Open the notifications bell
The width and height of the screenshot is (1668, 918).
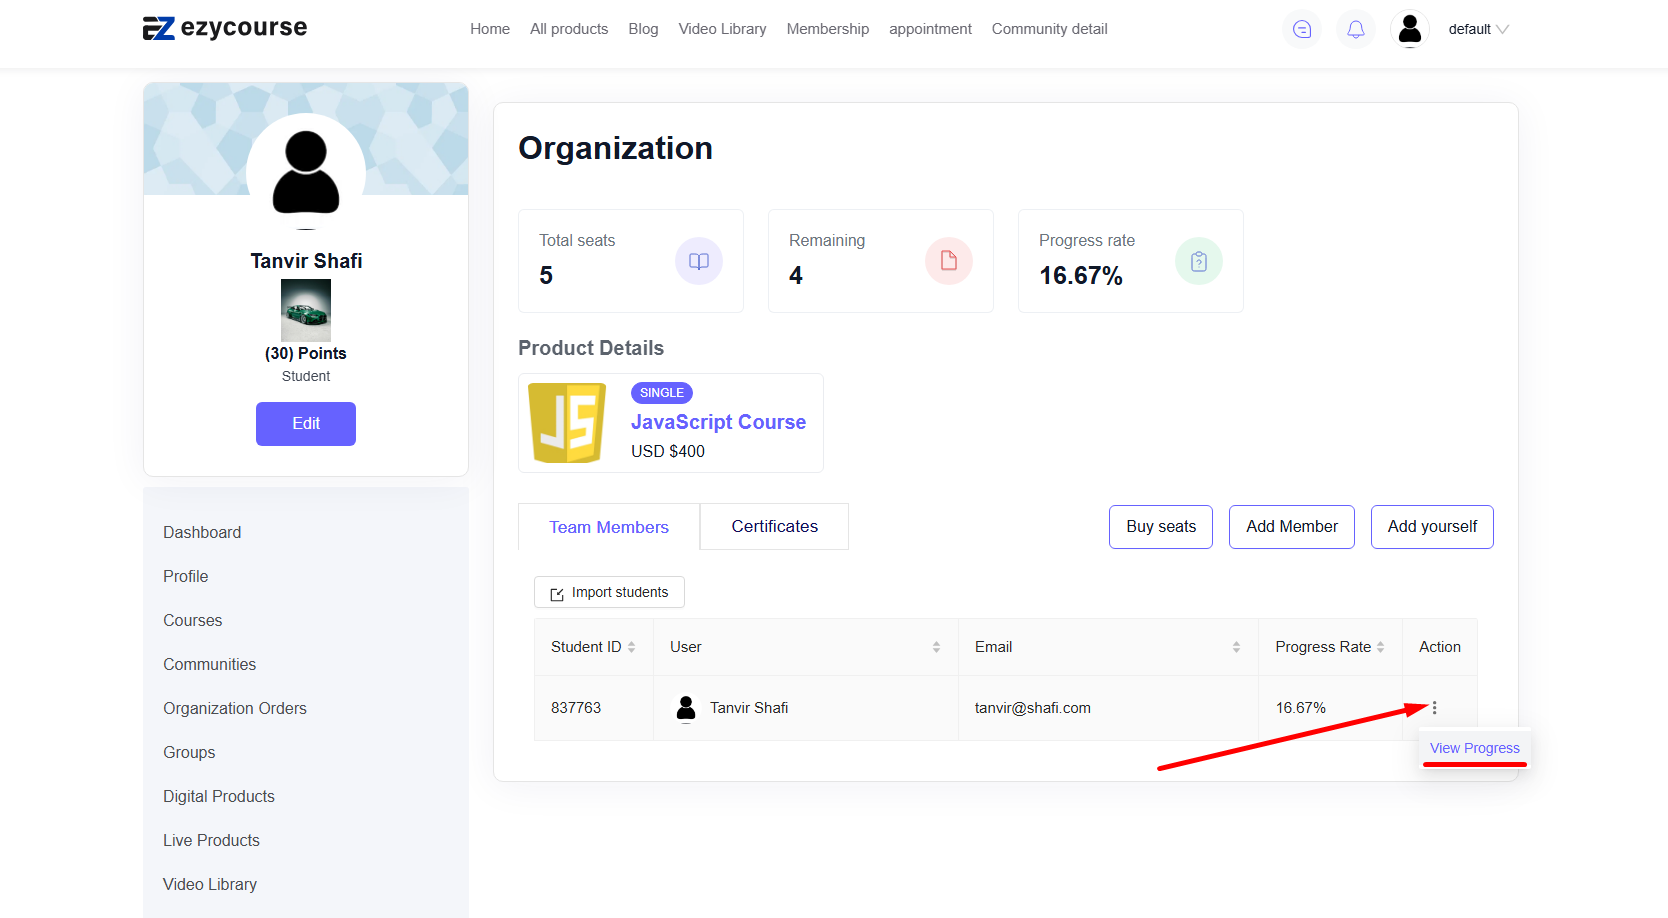(x=1355, y=29)
